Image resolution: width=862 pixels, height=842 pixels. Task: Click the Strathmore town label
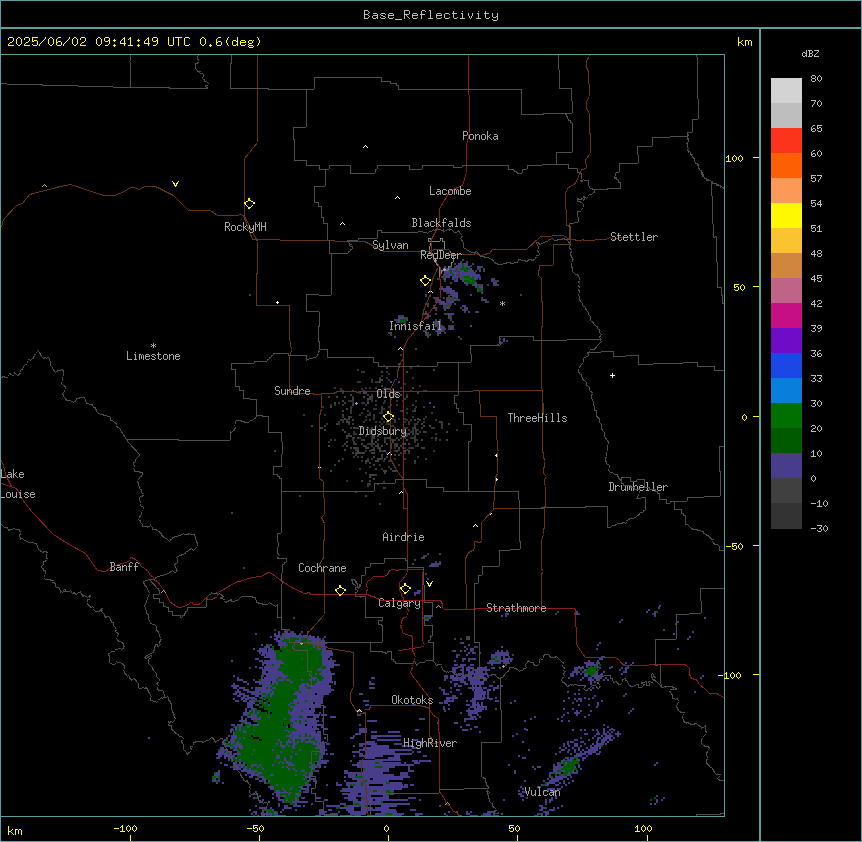(516, 608)
